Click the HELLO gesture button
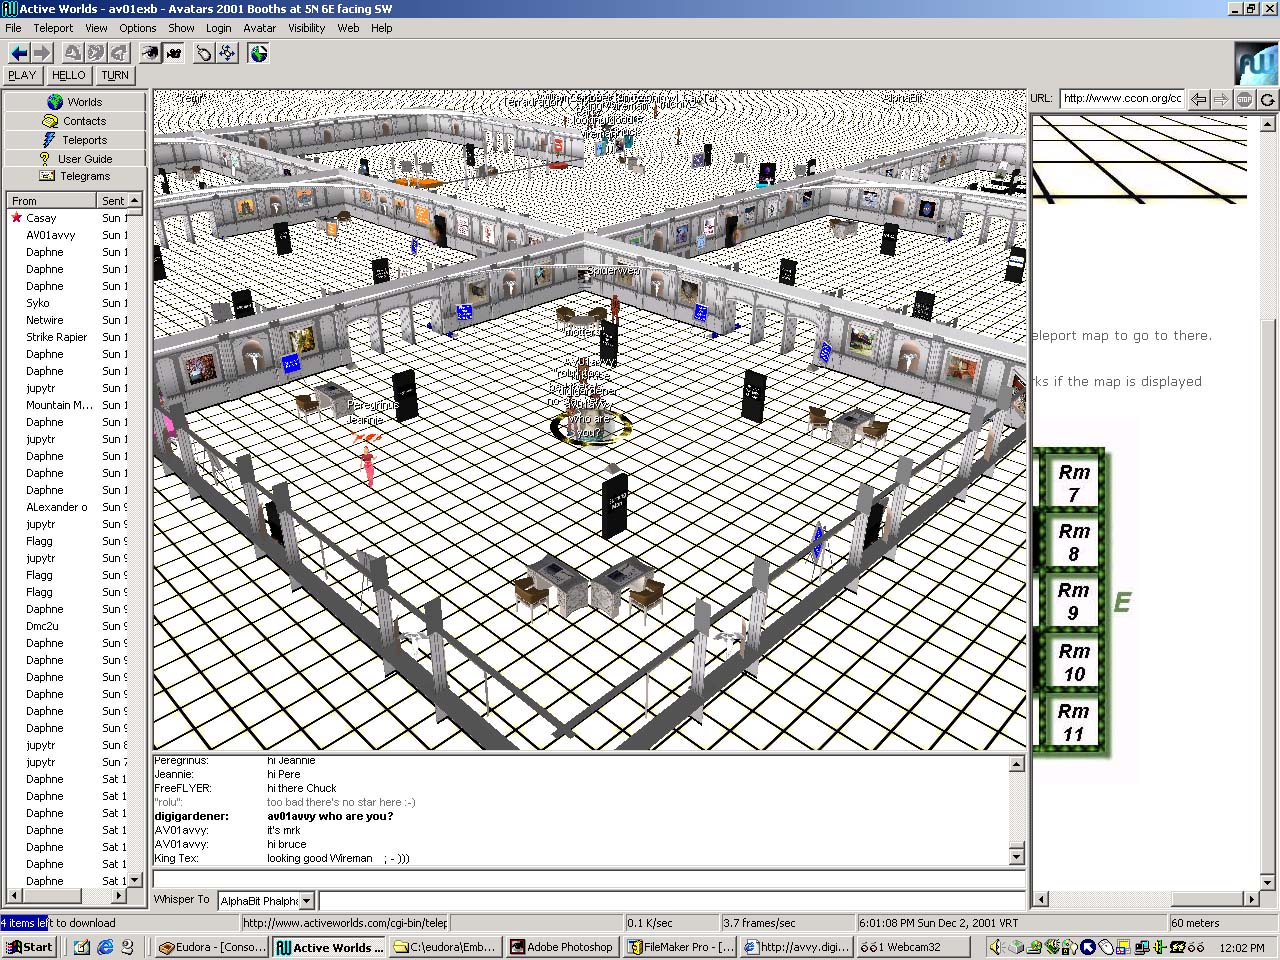The height and width of the screenshot is (960, 1280). tap(68, 75)
